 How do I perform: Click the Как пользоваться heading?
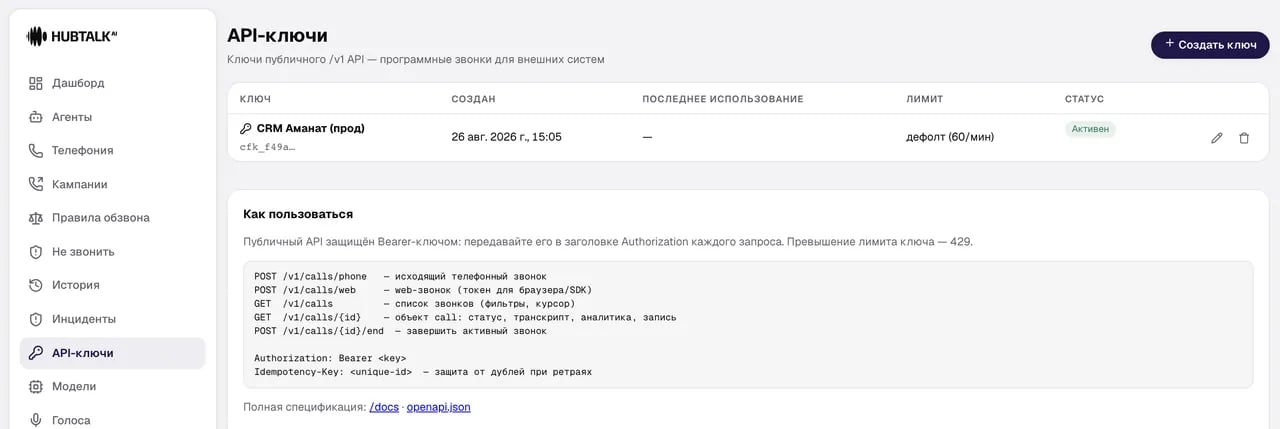[298, 214]
